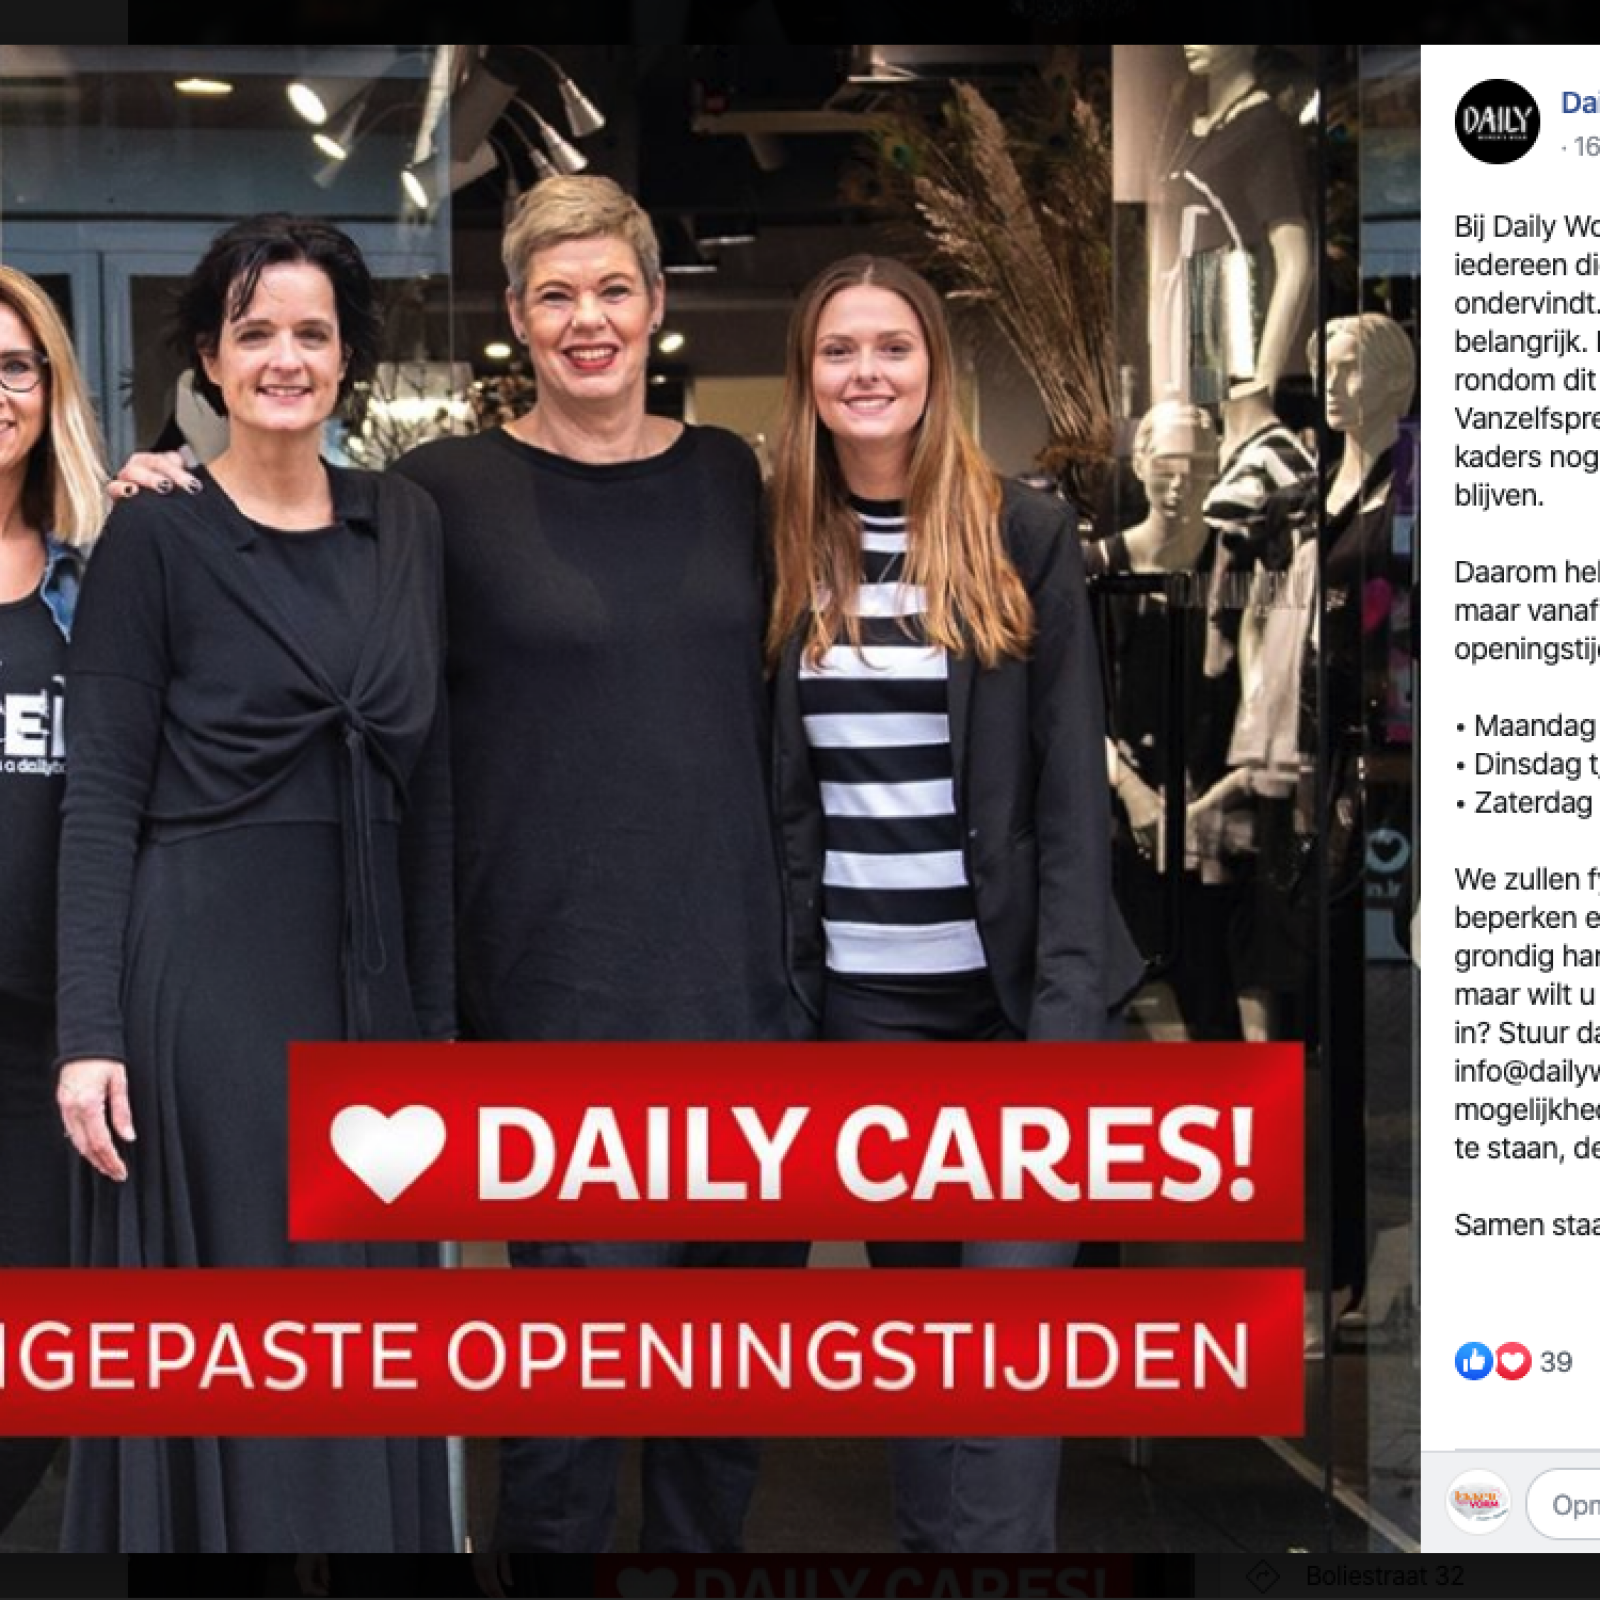The width and height of the screenshot is (1600, 1600).
Task: Click the Maandag opening hours line
Action: (1527, 725)
